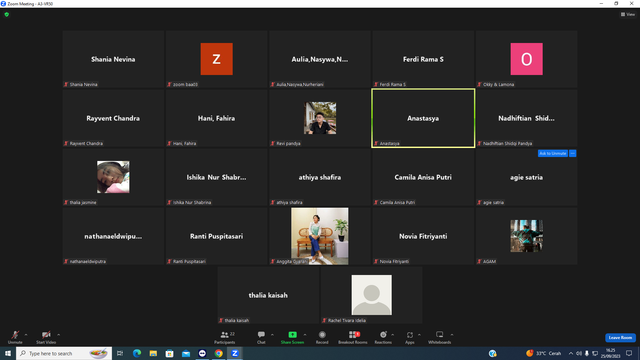Click the muted mic icon beside Hani, Fahira label

169,143
